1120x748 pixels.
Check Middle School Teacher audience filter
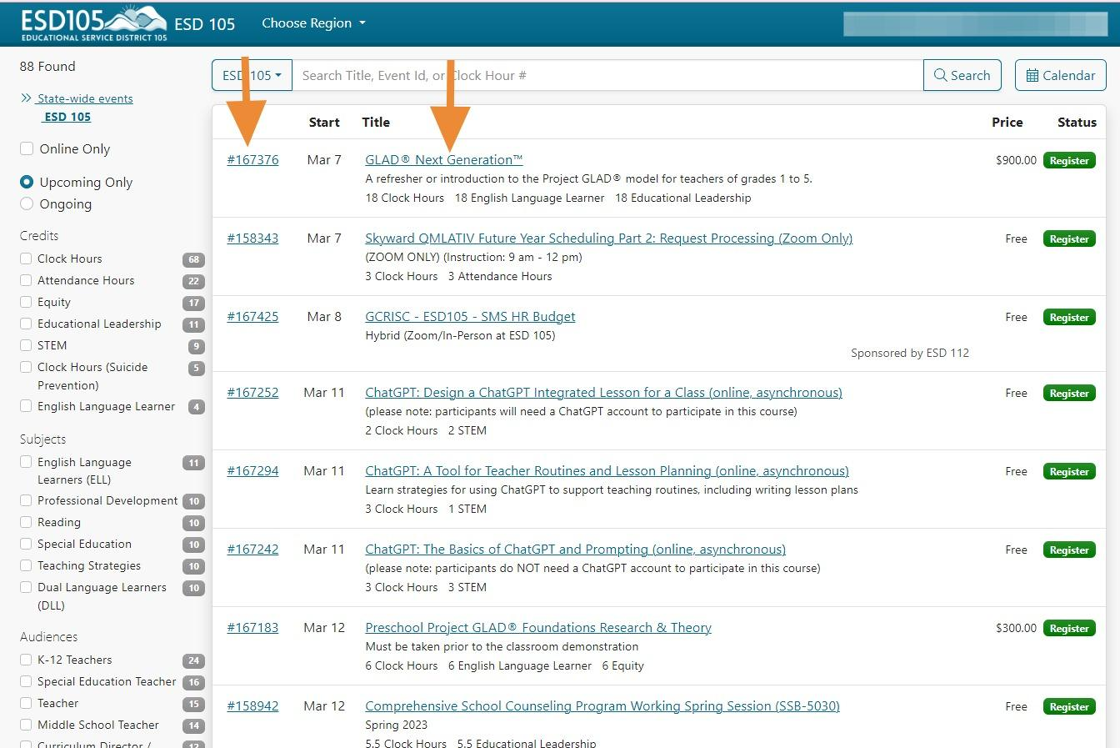[26, 724]
